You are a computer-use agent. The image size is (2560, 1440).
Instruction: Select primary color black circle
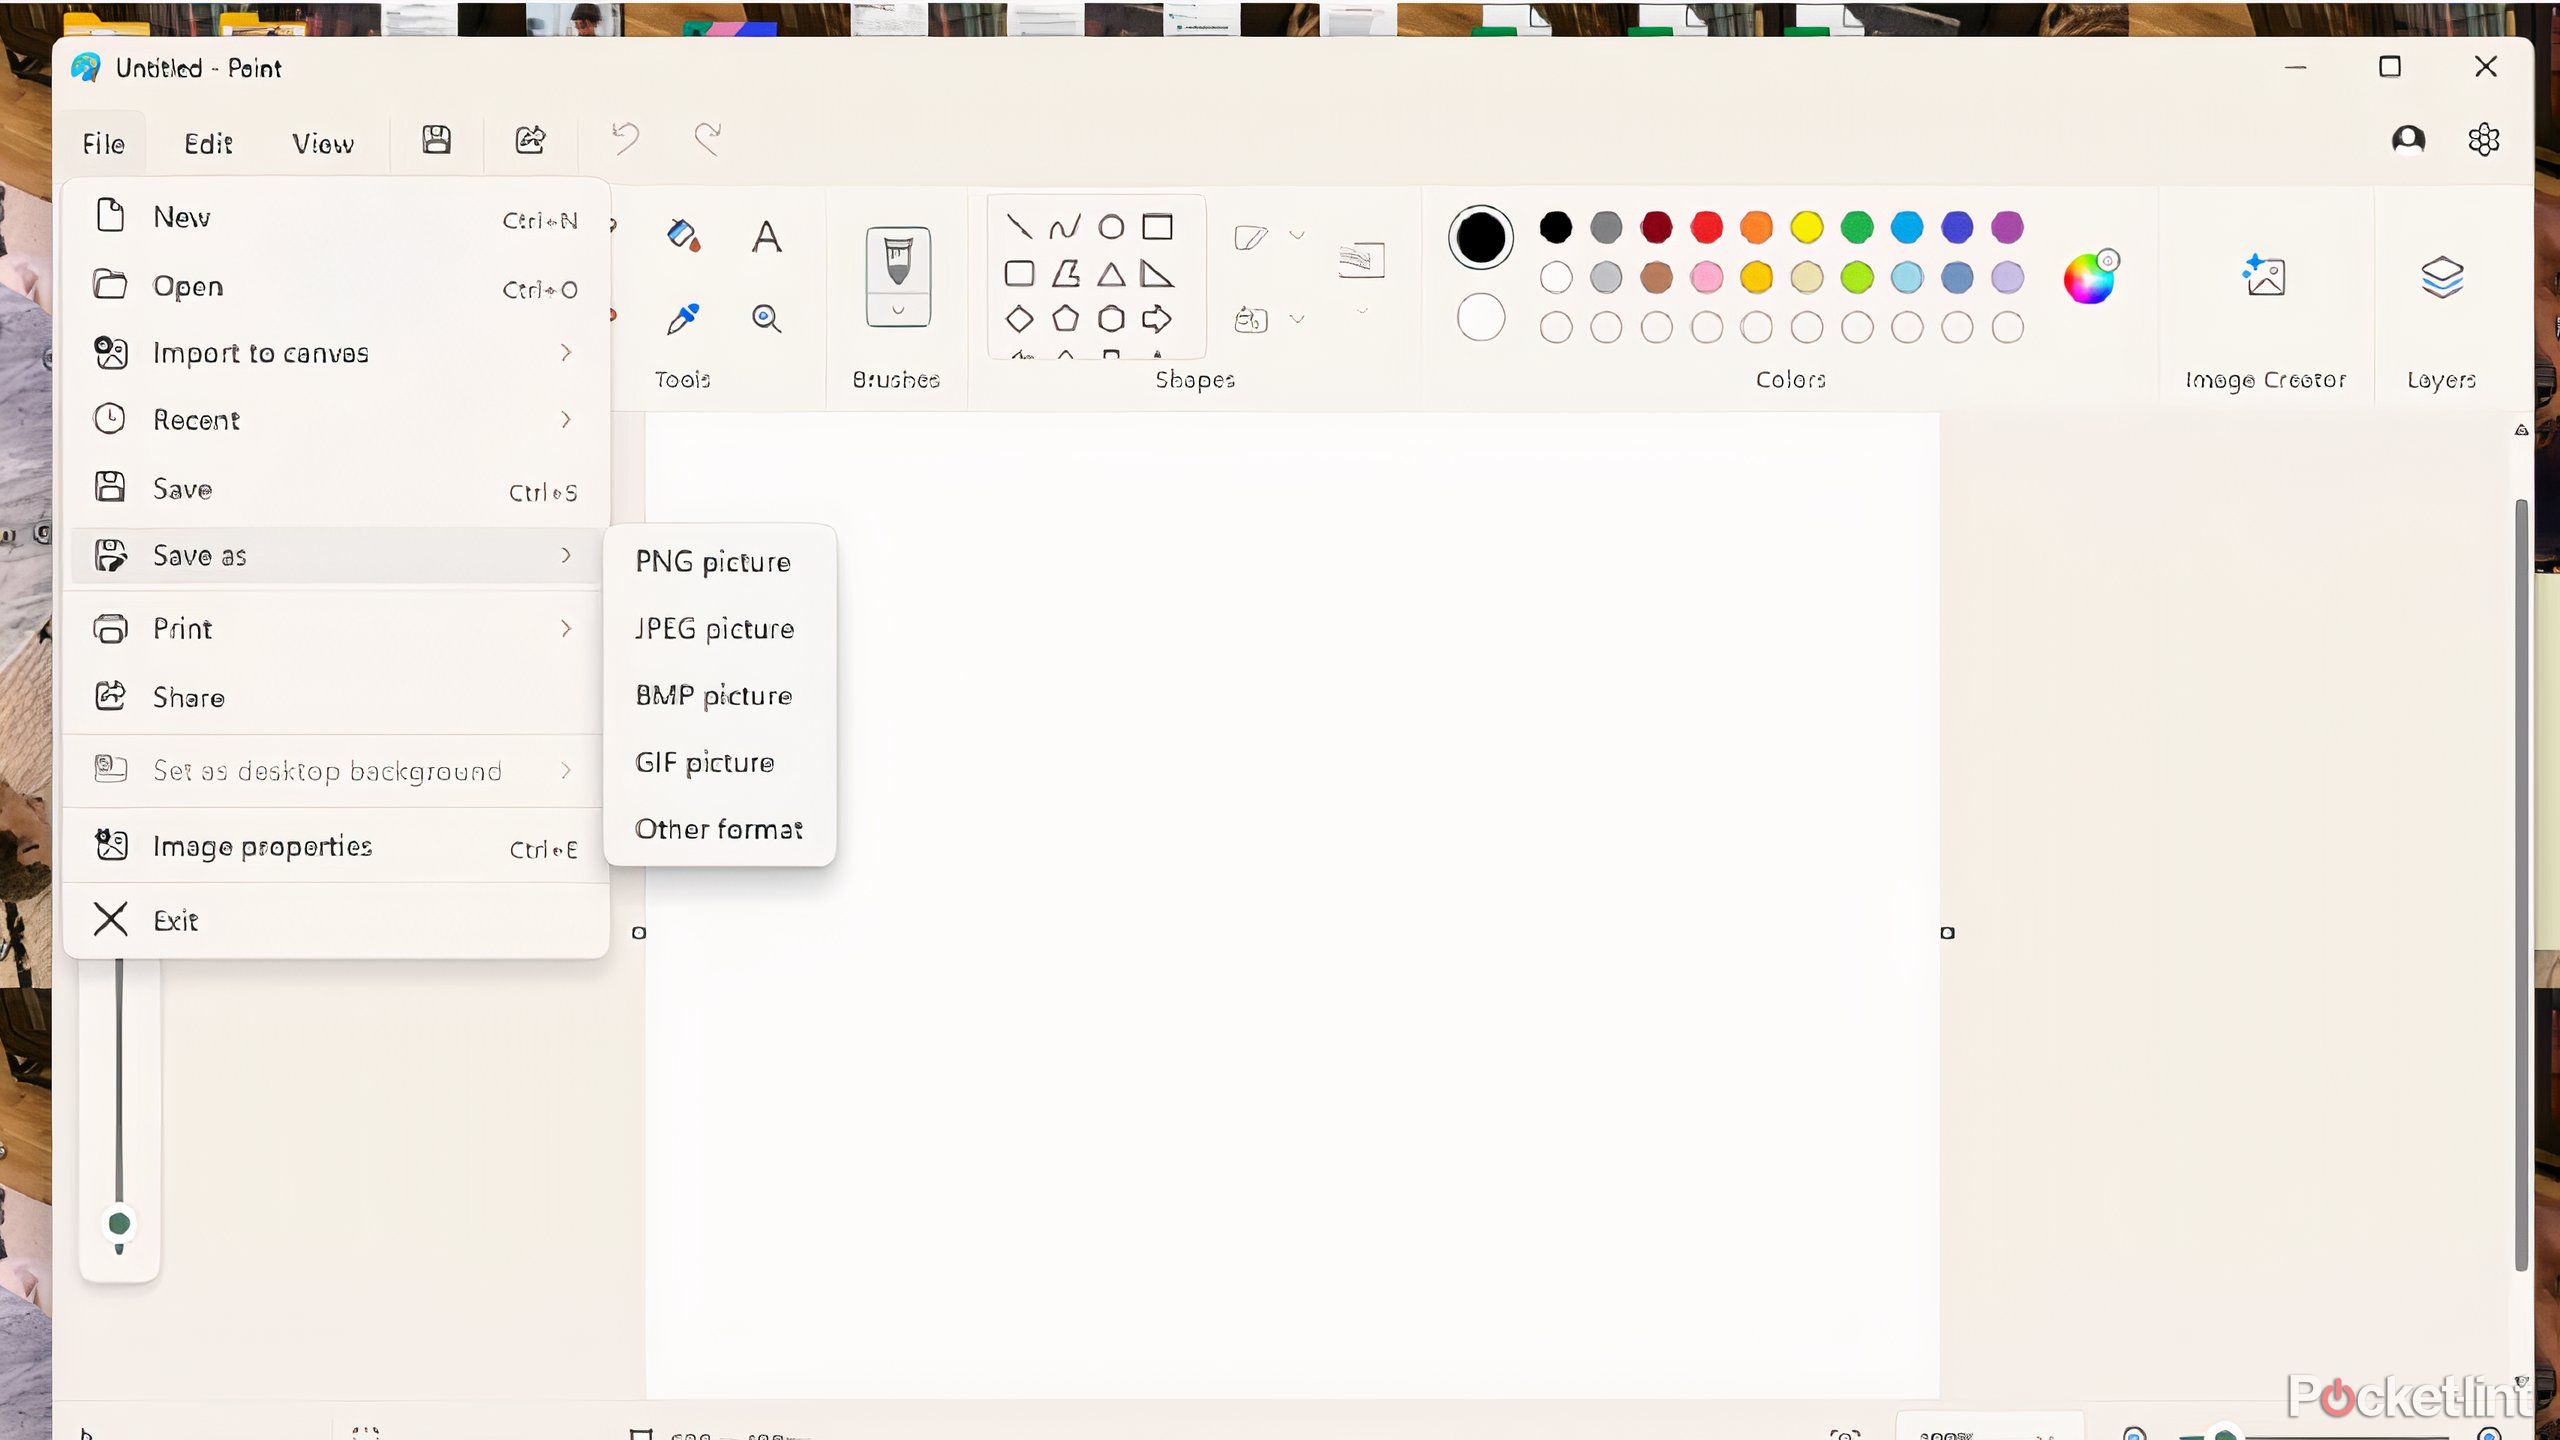1480,238
